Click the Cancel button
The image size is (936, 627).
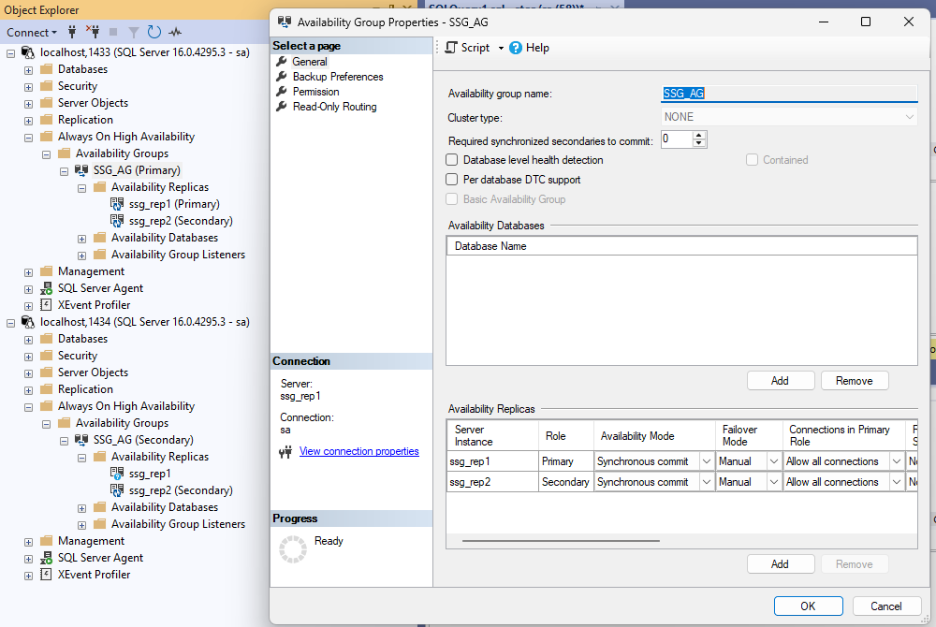pyautogui.click(x=886, y=606)
